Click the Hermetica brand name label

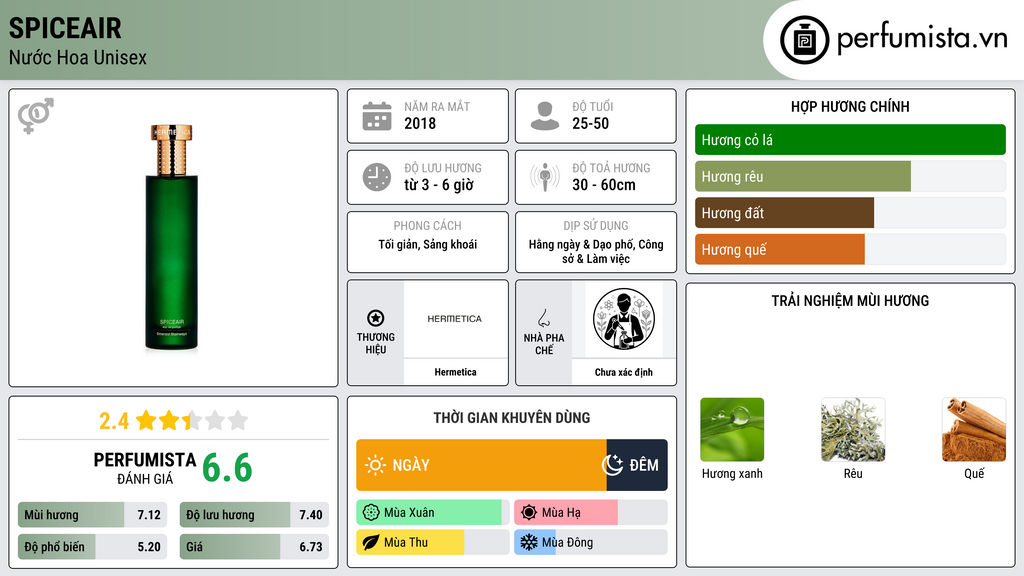point(455,372)
